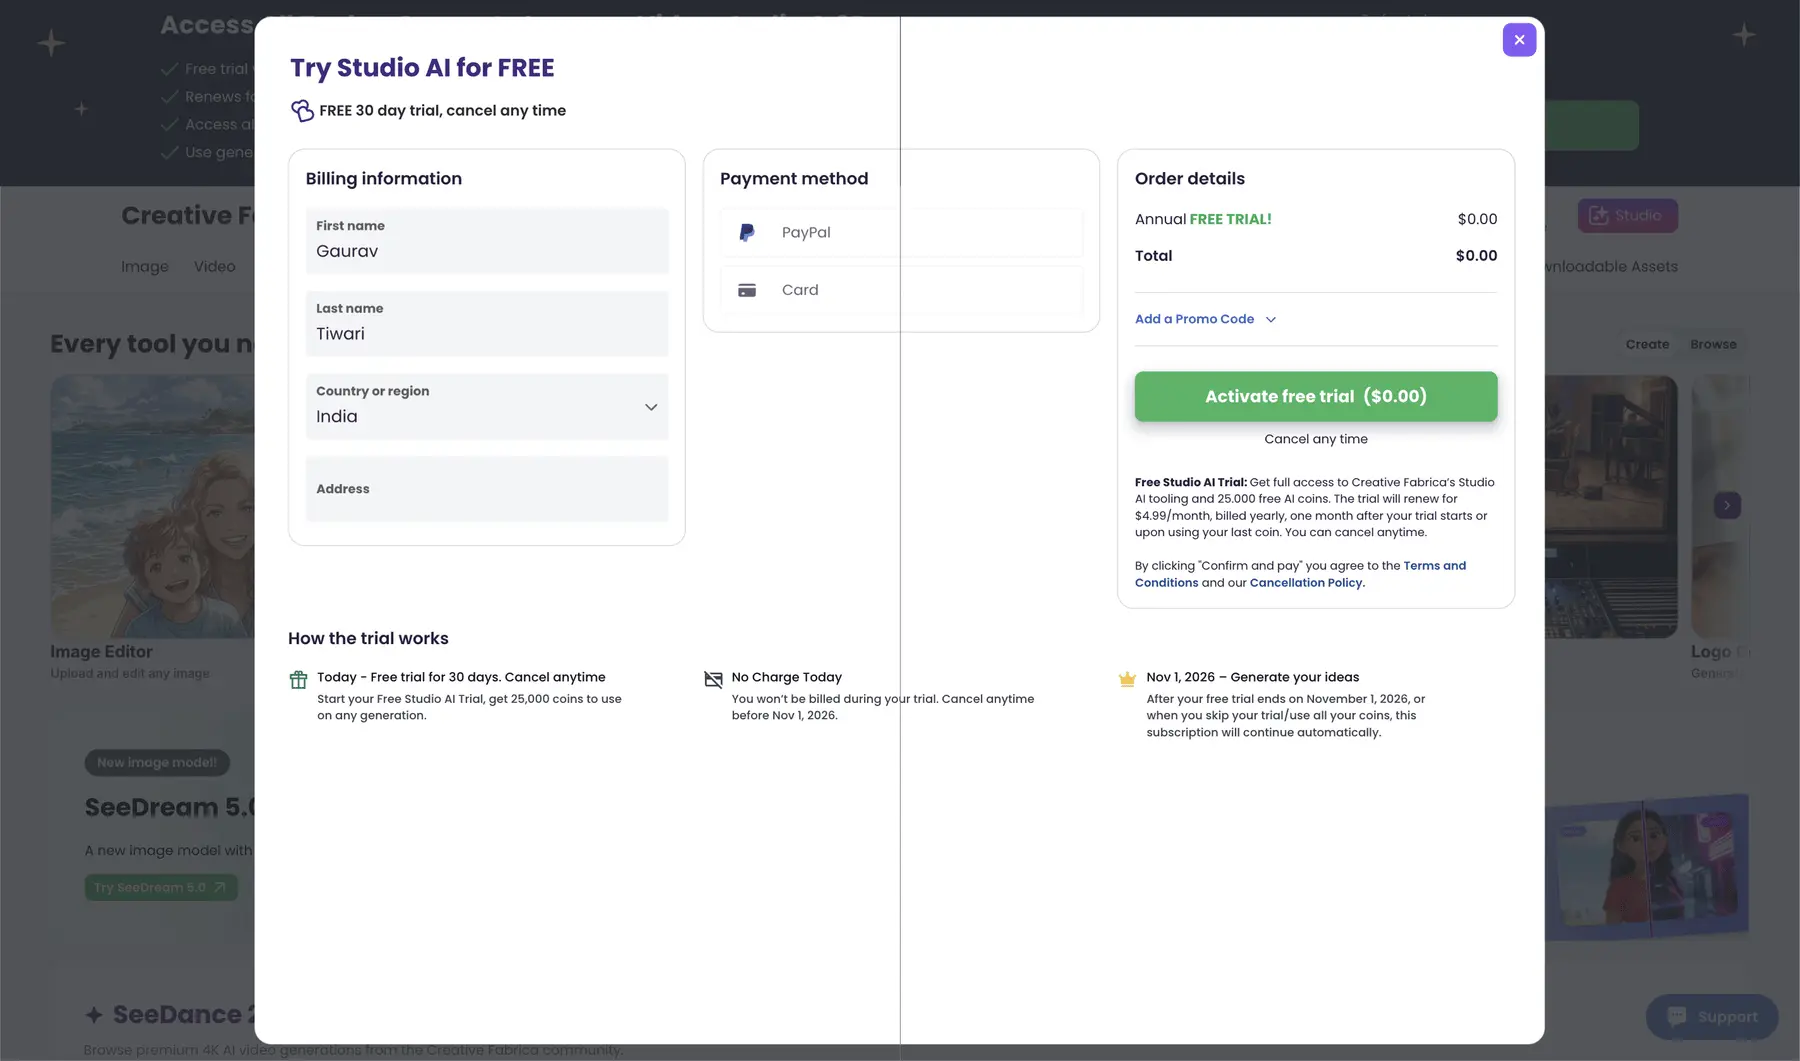Image resolution: width=1800 pixels, height=1061 pixels.
Task: Click the Studio button in background page
Action: click(x=1628, y=215)
